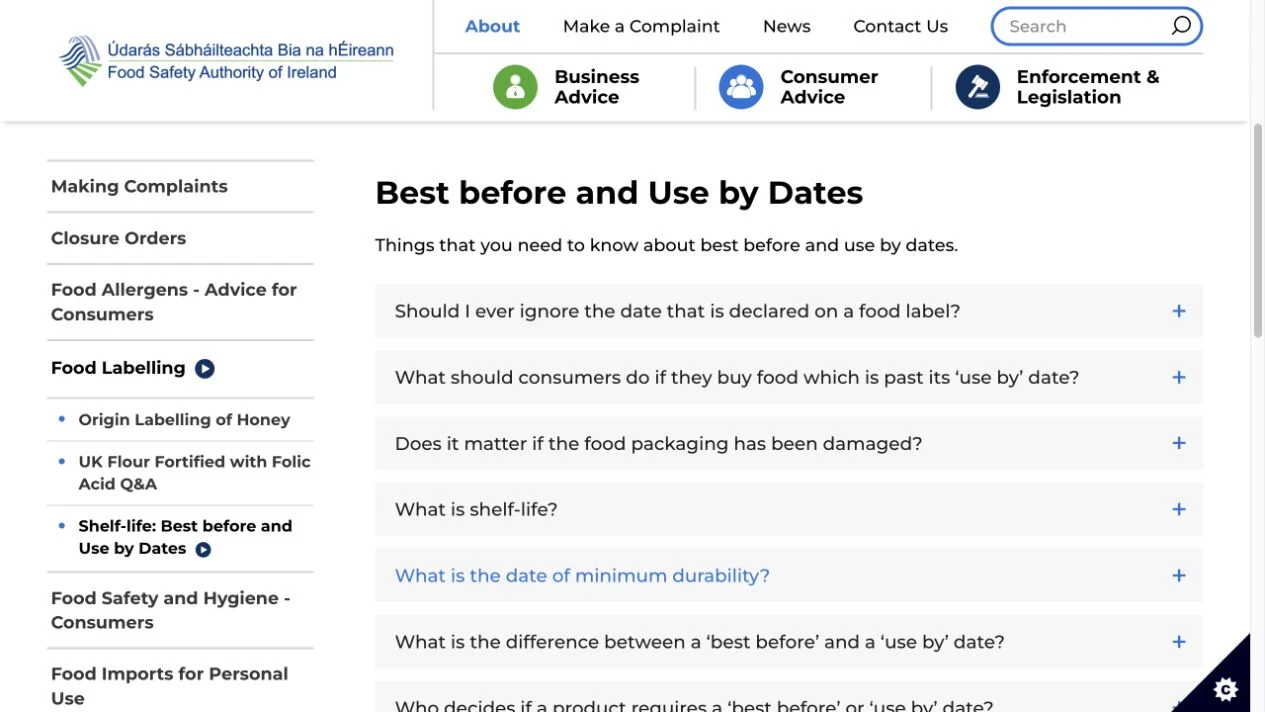This screenshot has height=712, width=1265.
Task: Click the blue Consumer Advice people icon
Action: (741, 87)
